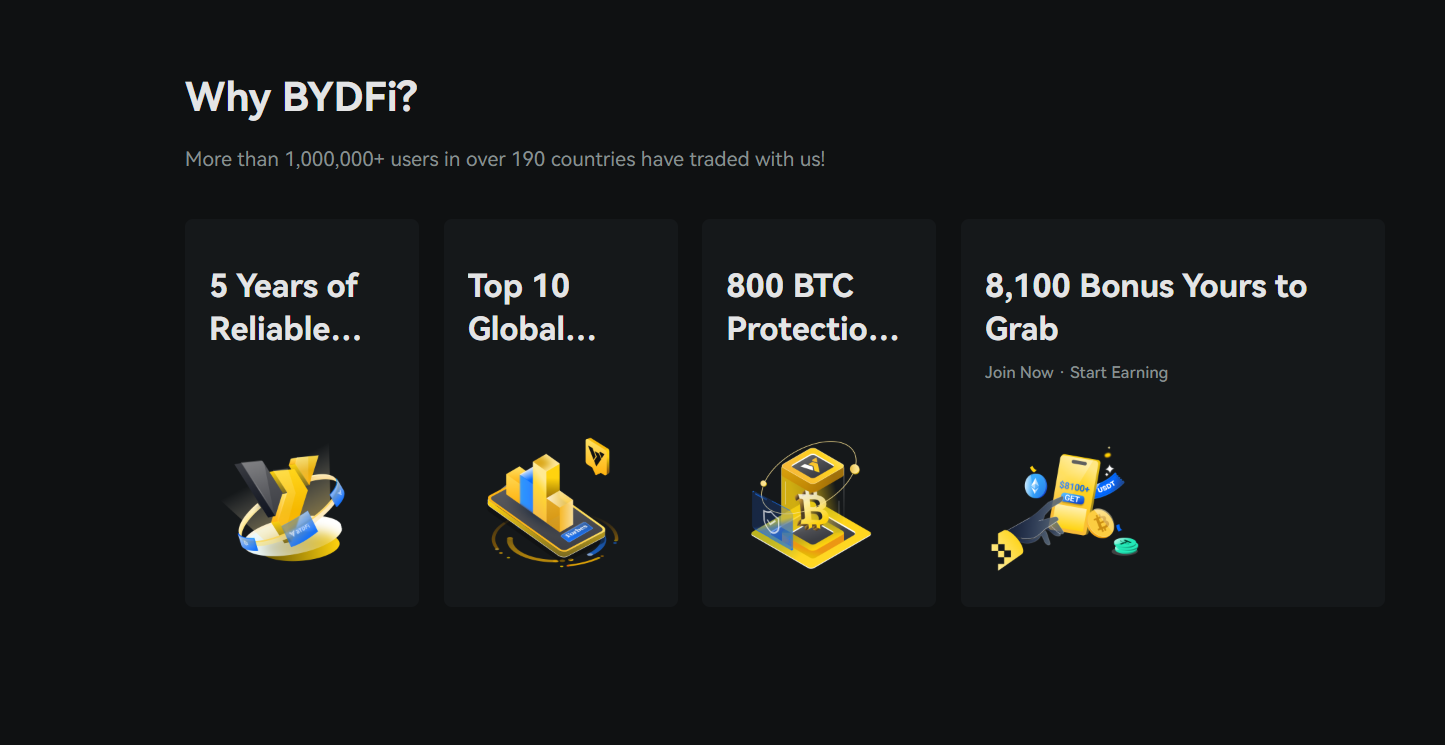The width and height of the screenshot is (1445, 745).
Task: Click the golden Bitcoin symbol in the vault
Action: (811, 510)
